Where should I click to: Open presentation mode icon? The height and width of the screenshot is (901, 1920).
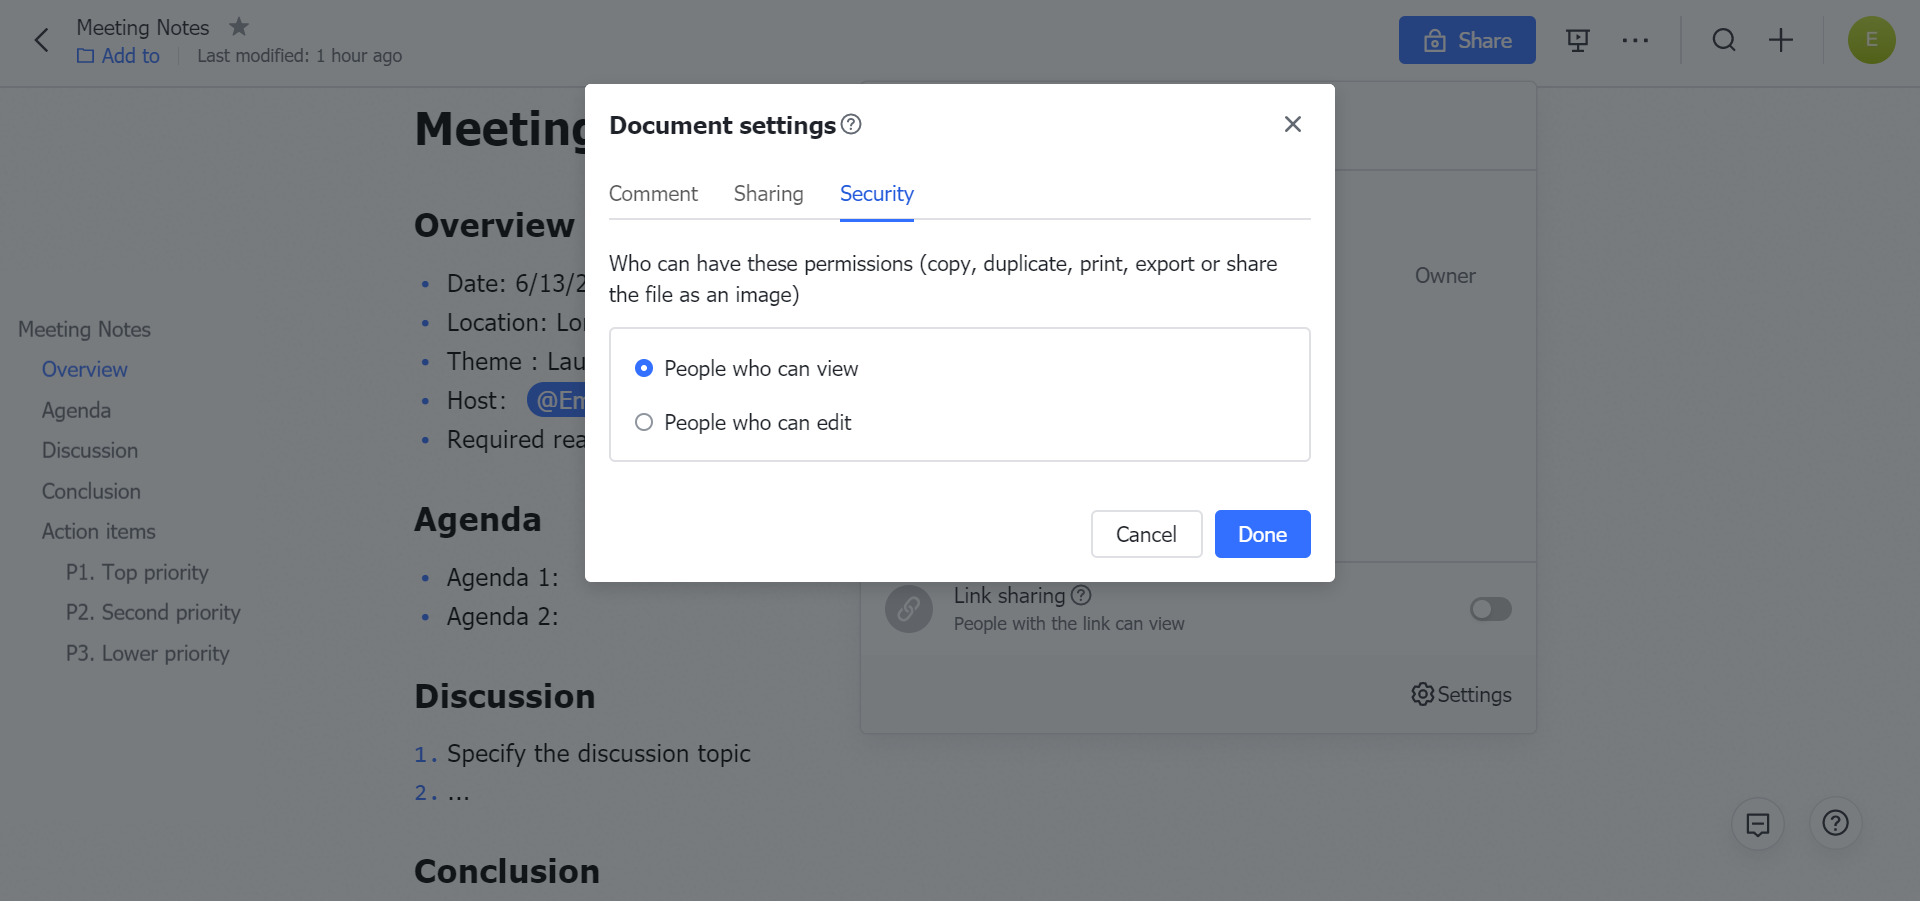click(1577, 40)
